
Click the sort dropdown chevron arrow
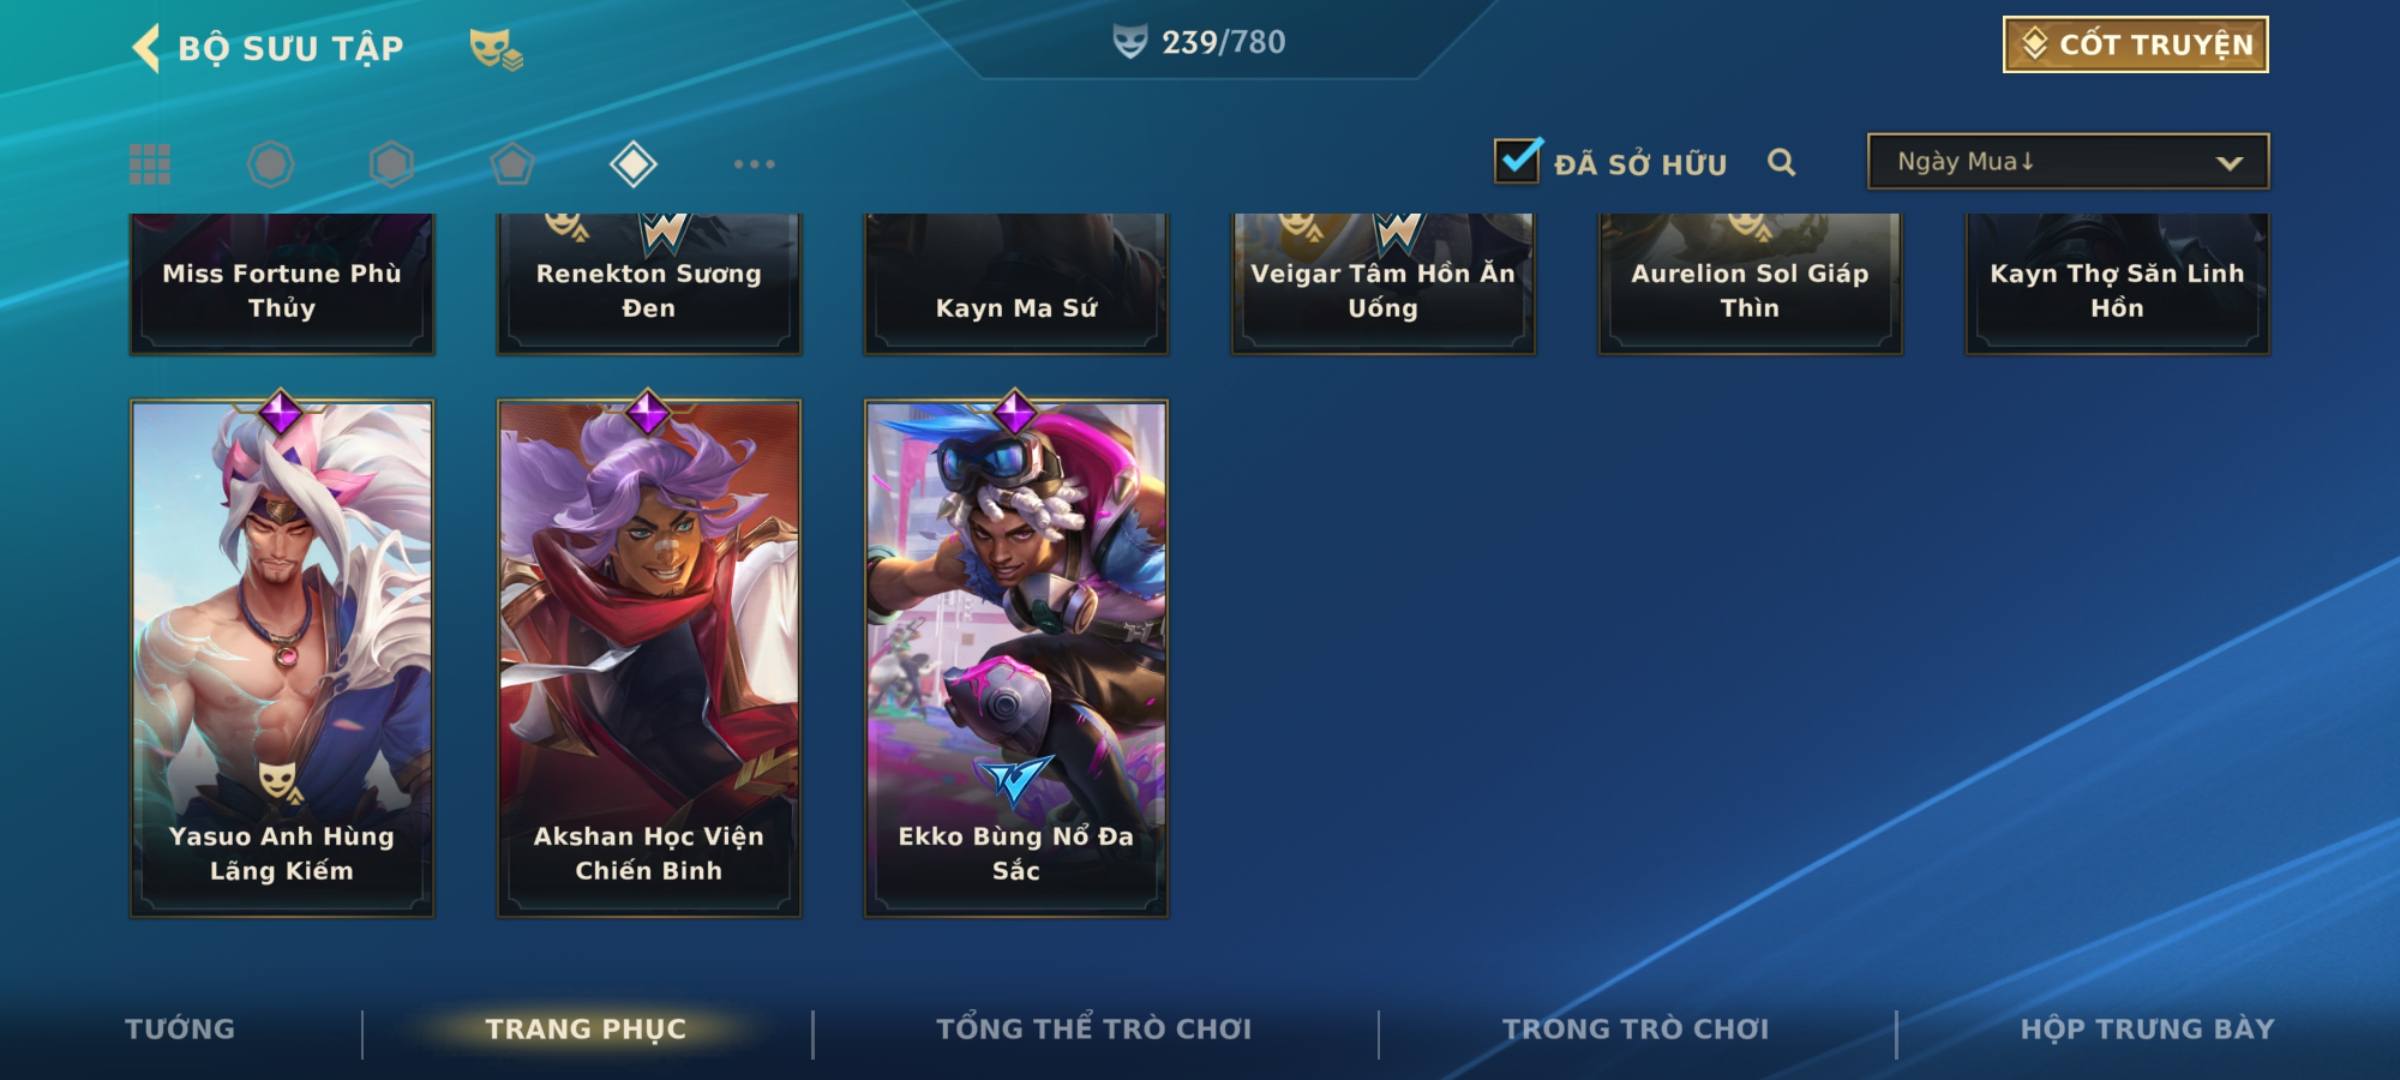2229,163
